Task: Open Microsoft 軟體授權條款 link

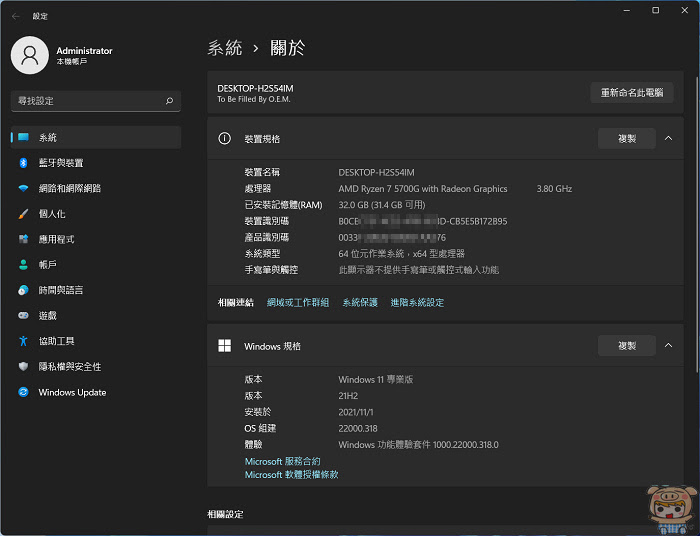Action: 291,475
